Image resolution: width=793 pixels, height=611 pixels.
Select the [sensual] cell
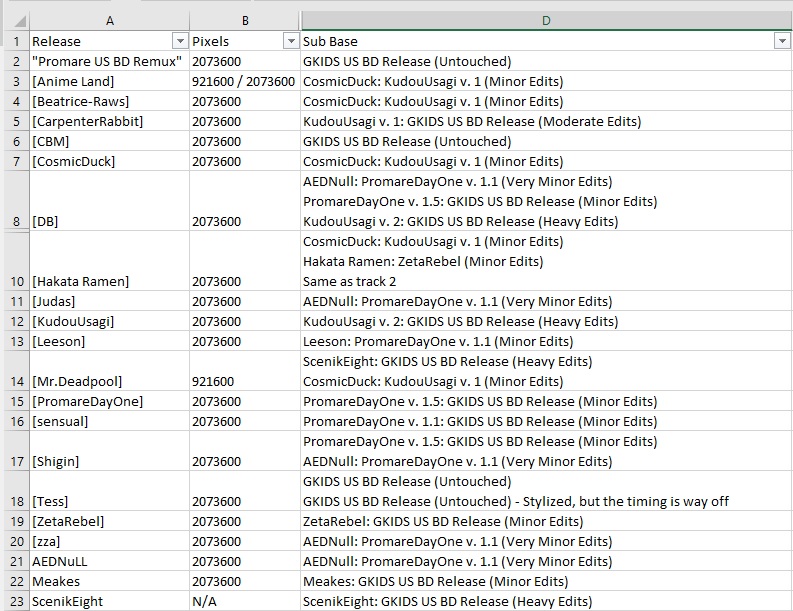[x=109, y=421]
